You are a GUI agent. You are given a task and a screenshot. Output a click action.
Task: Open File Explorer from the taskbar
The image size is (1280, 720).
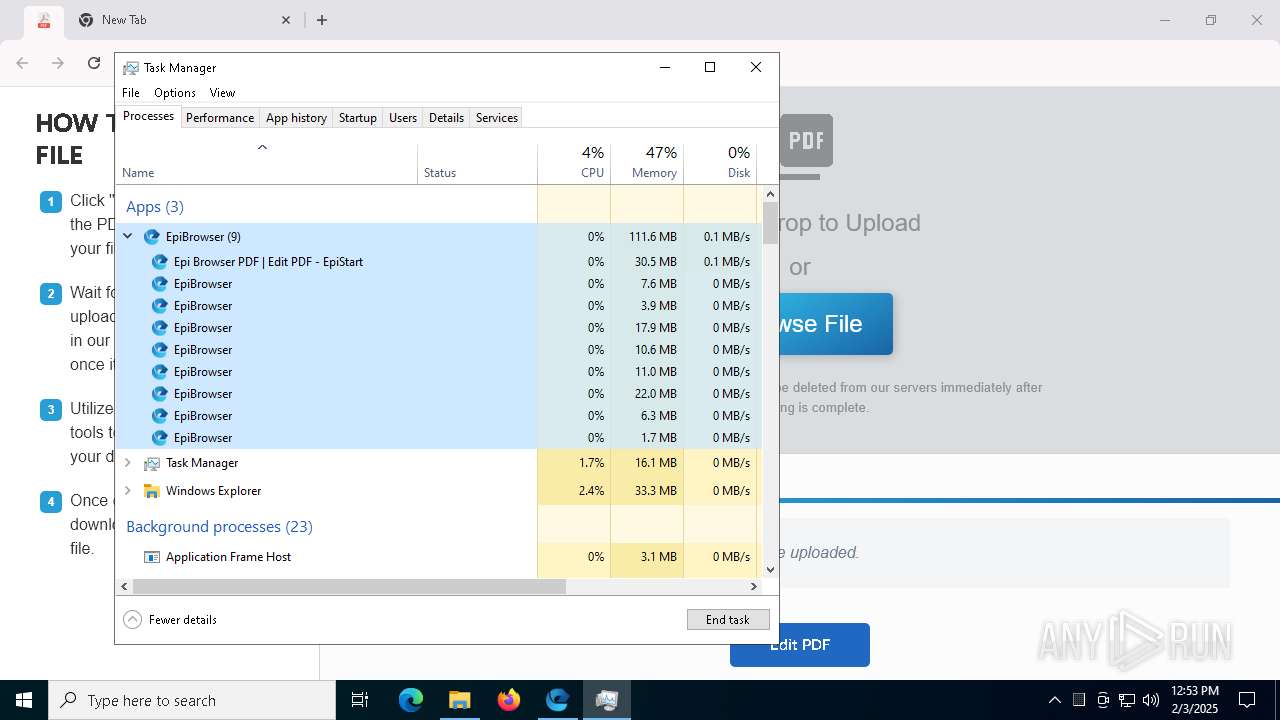(459, 700)
